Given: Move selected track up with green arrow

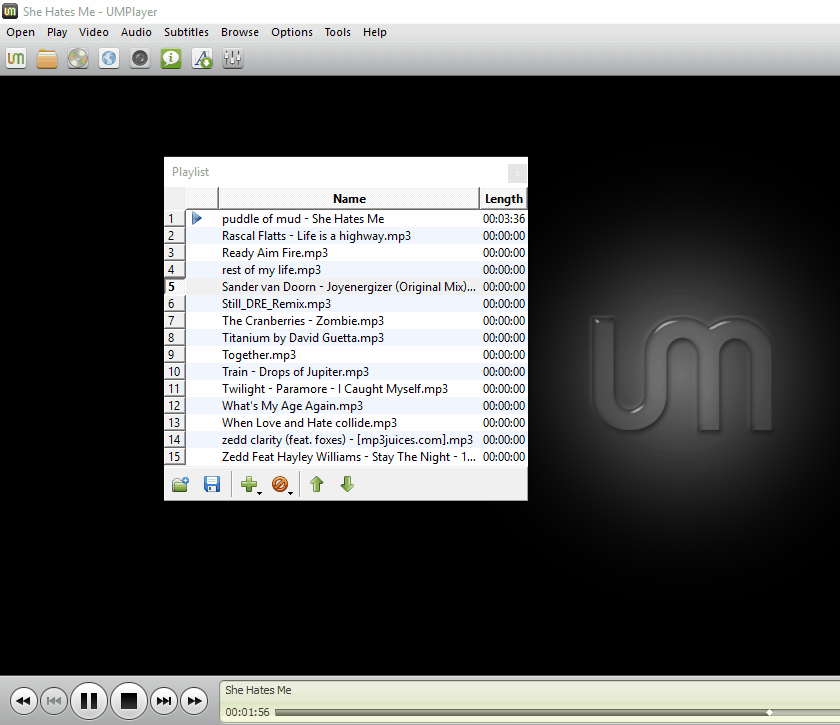Looking at the screenshot, I should pyautogui.click(x=317, y=484).
